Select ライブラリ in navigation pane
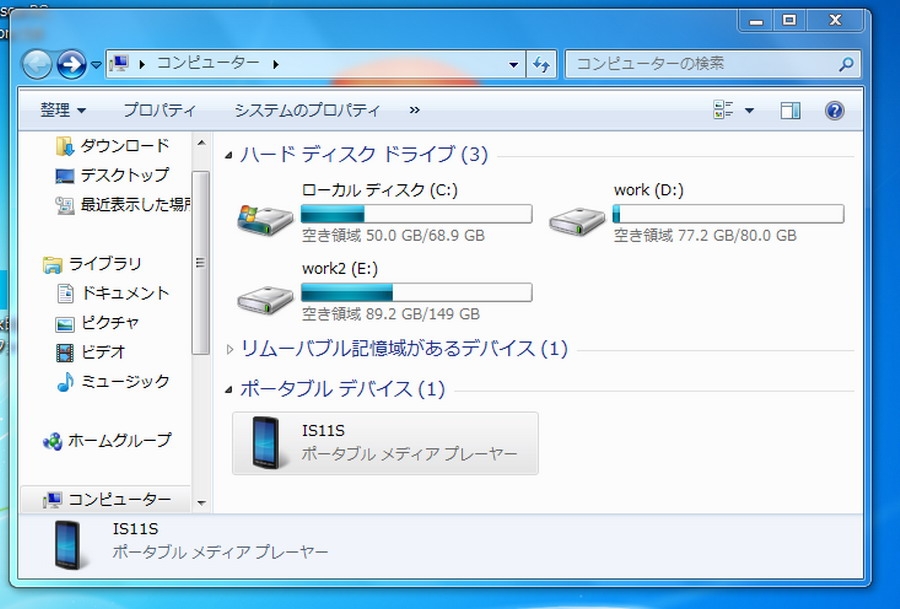 click(105, 263)
